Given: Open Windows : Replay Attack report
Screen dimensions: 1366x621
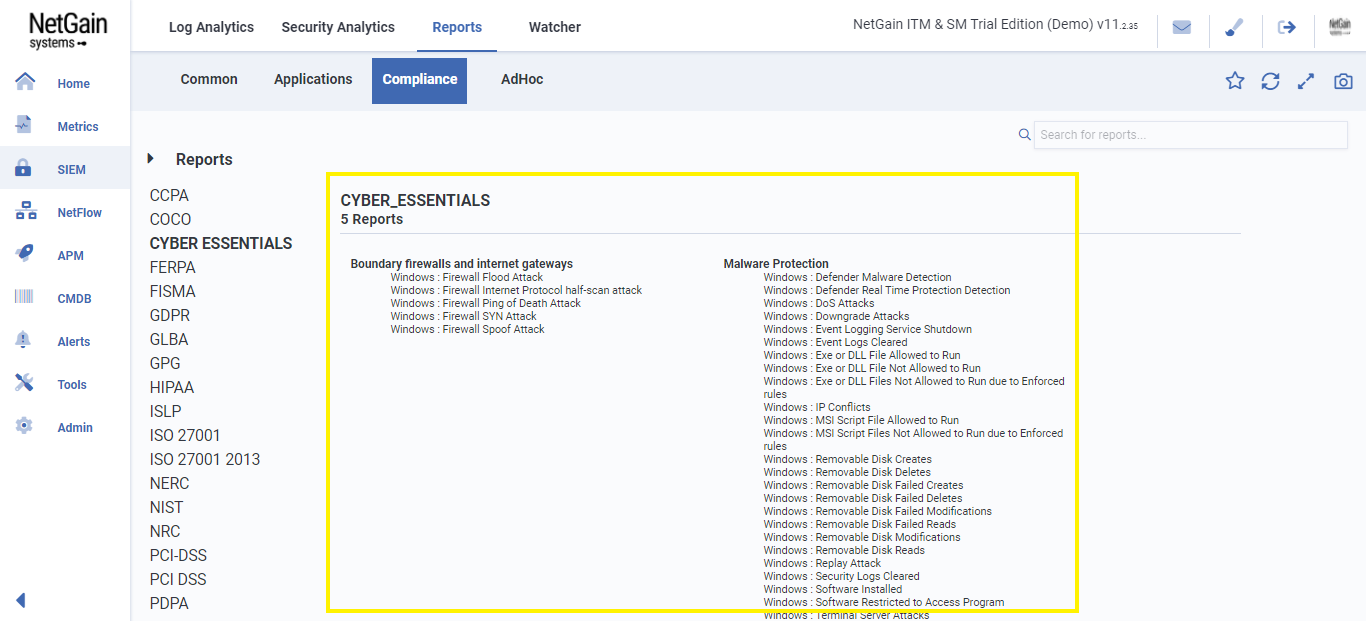Looking at the screenshot, I should point(823,563).
